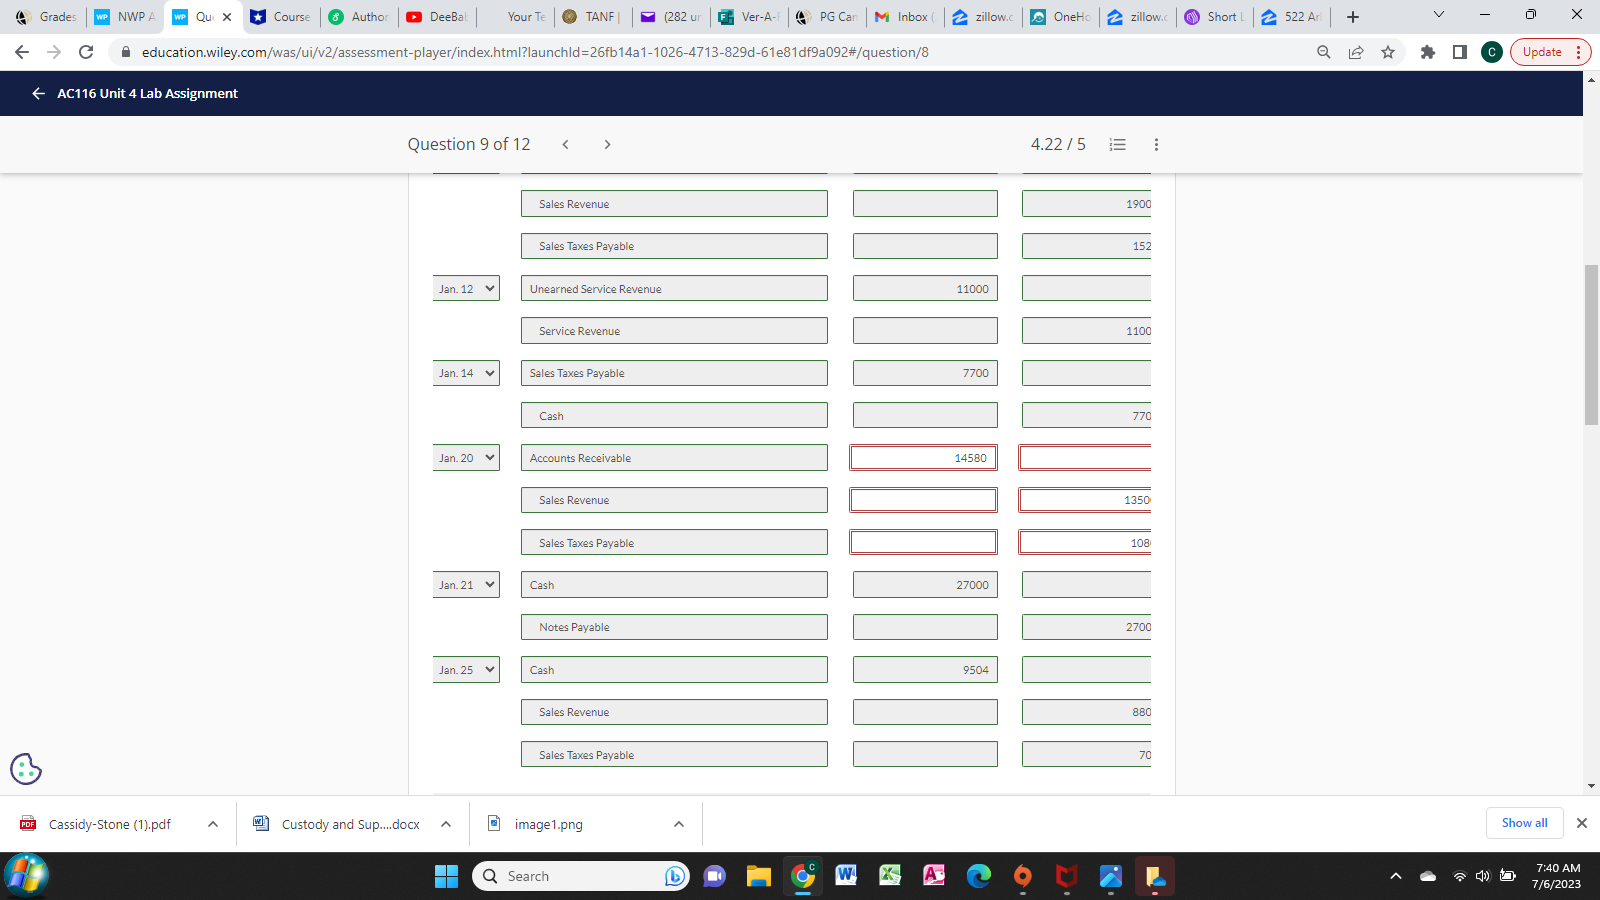Viewport: 1600px width, 900px height.
Task: Go to the next question with right arrow
Action: tap(607, 144)
